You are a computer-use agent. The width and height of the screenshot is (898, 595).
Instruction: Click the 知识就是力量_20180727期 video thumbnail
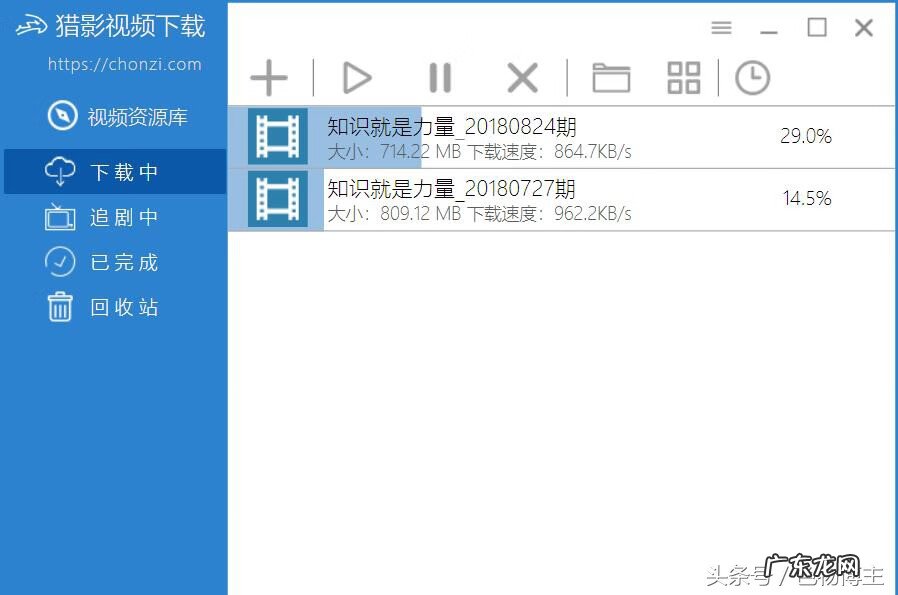274,199
